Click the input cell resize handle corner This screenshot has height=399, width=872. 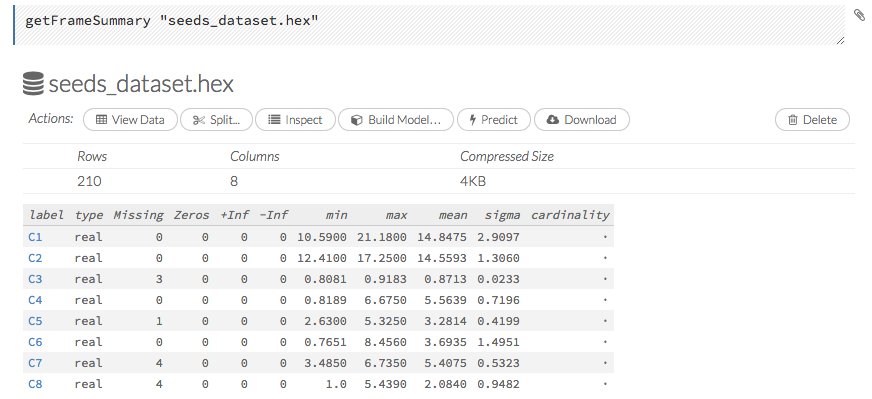840,40
